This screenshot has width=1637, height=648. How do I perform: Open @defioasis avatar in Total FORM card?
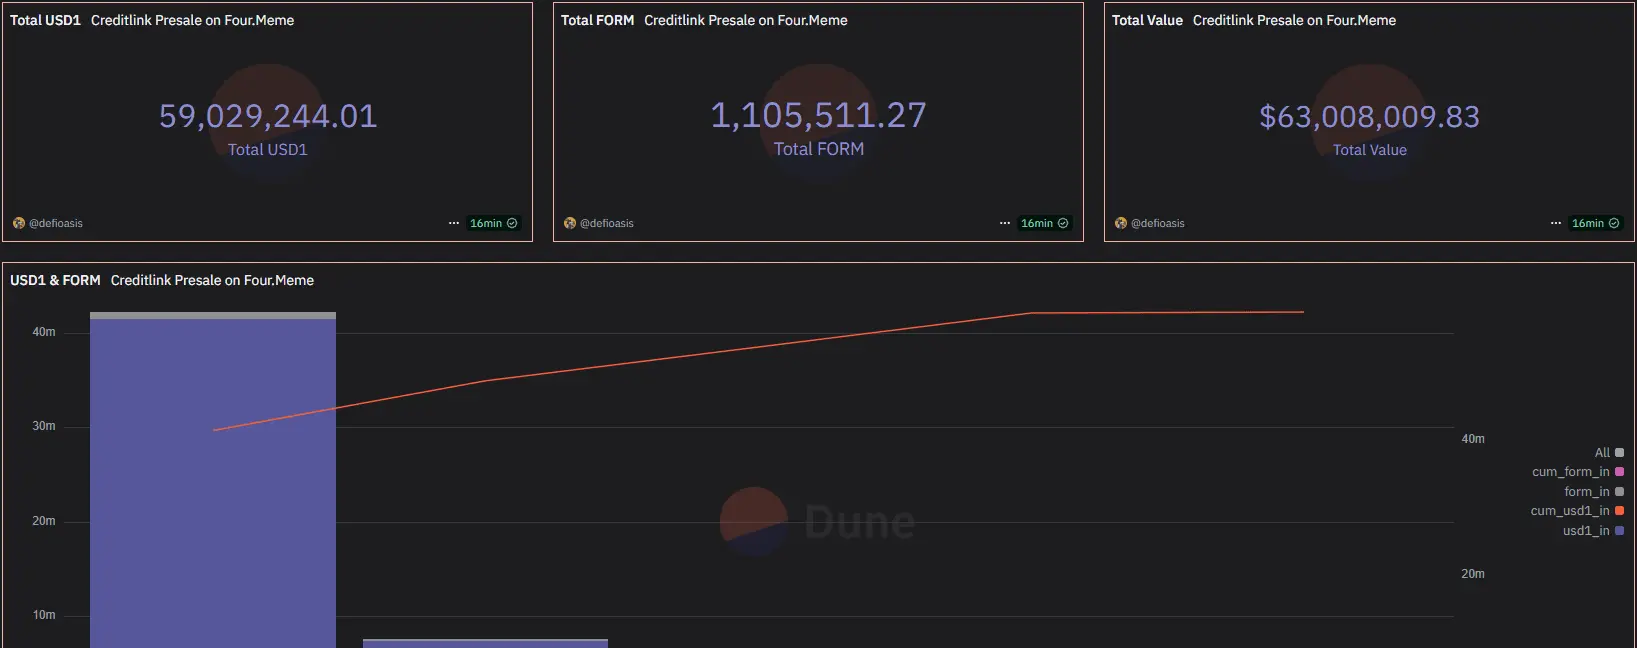coord(570,223)
